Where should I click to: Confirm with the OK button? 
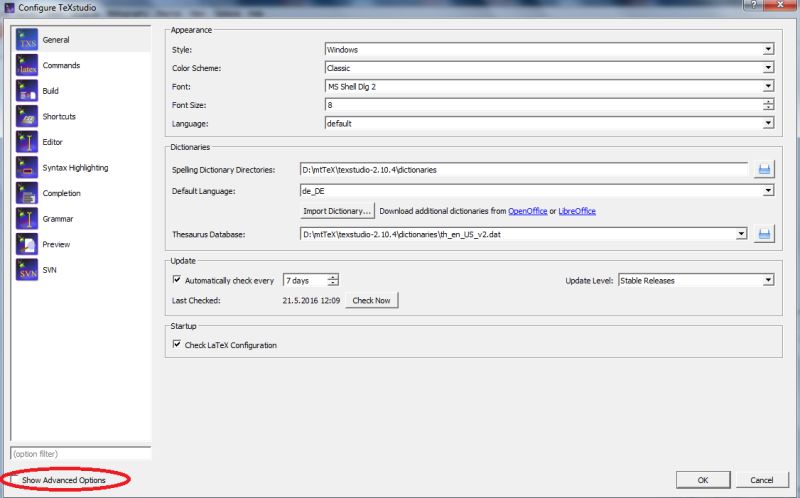tap(703, 480)
